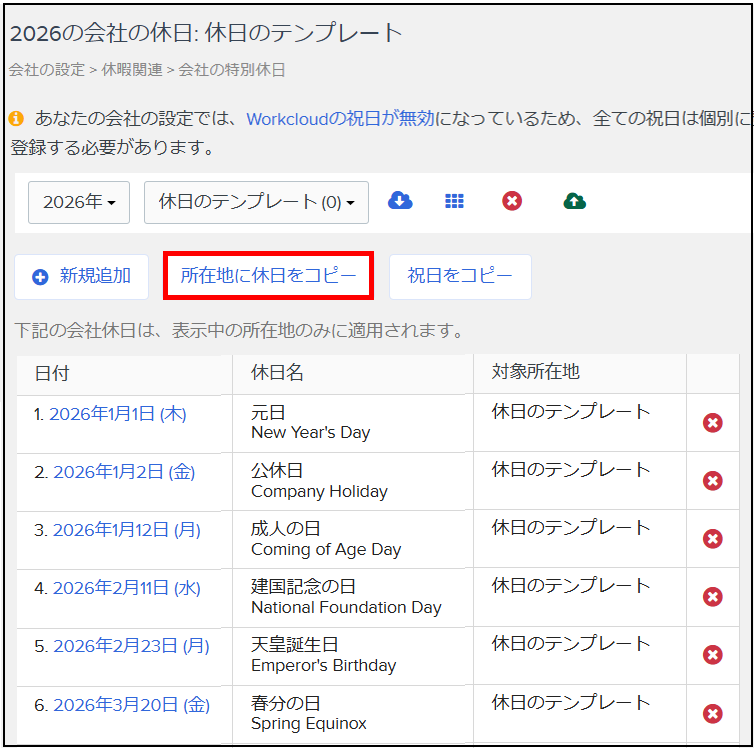The height and width of the screenshot is (748, 754).
Task: Click the blue cloud download icon
Action: pyautogui.click(x=400, y=201)
